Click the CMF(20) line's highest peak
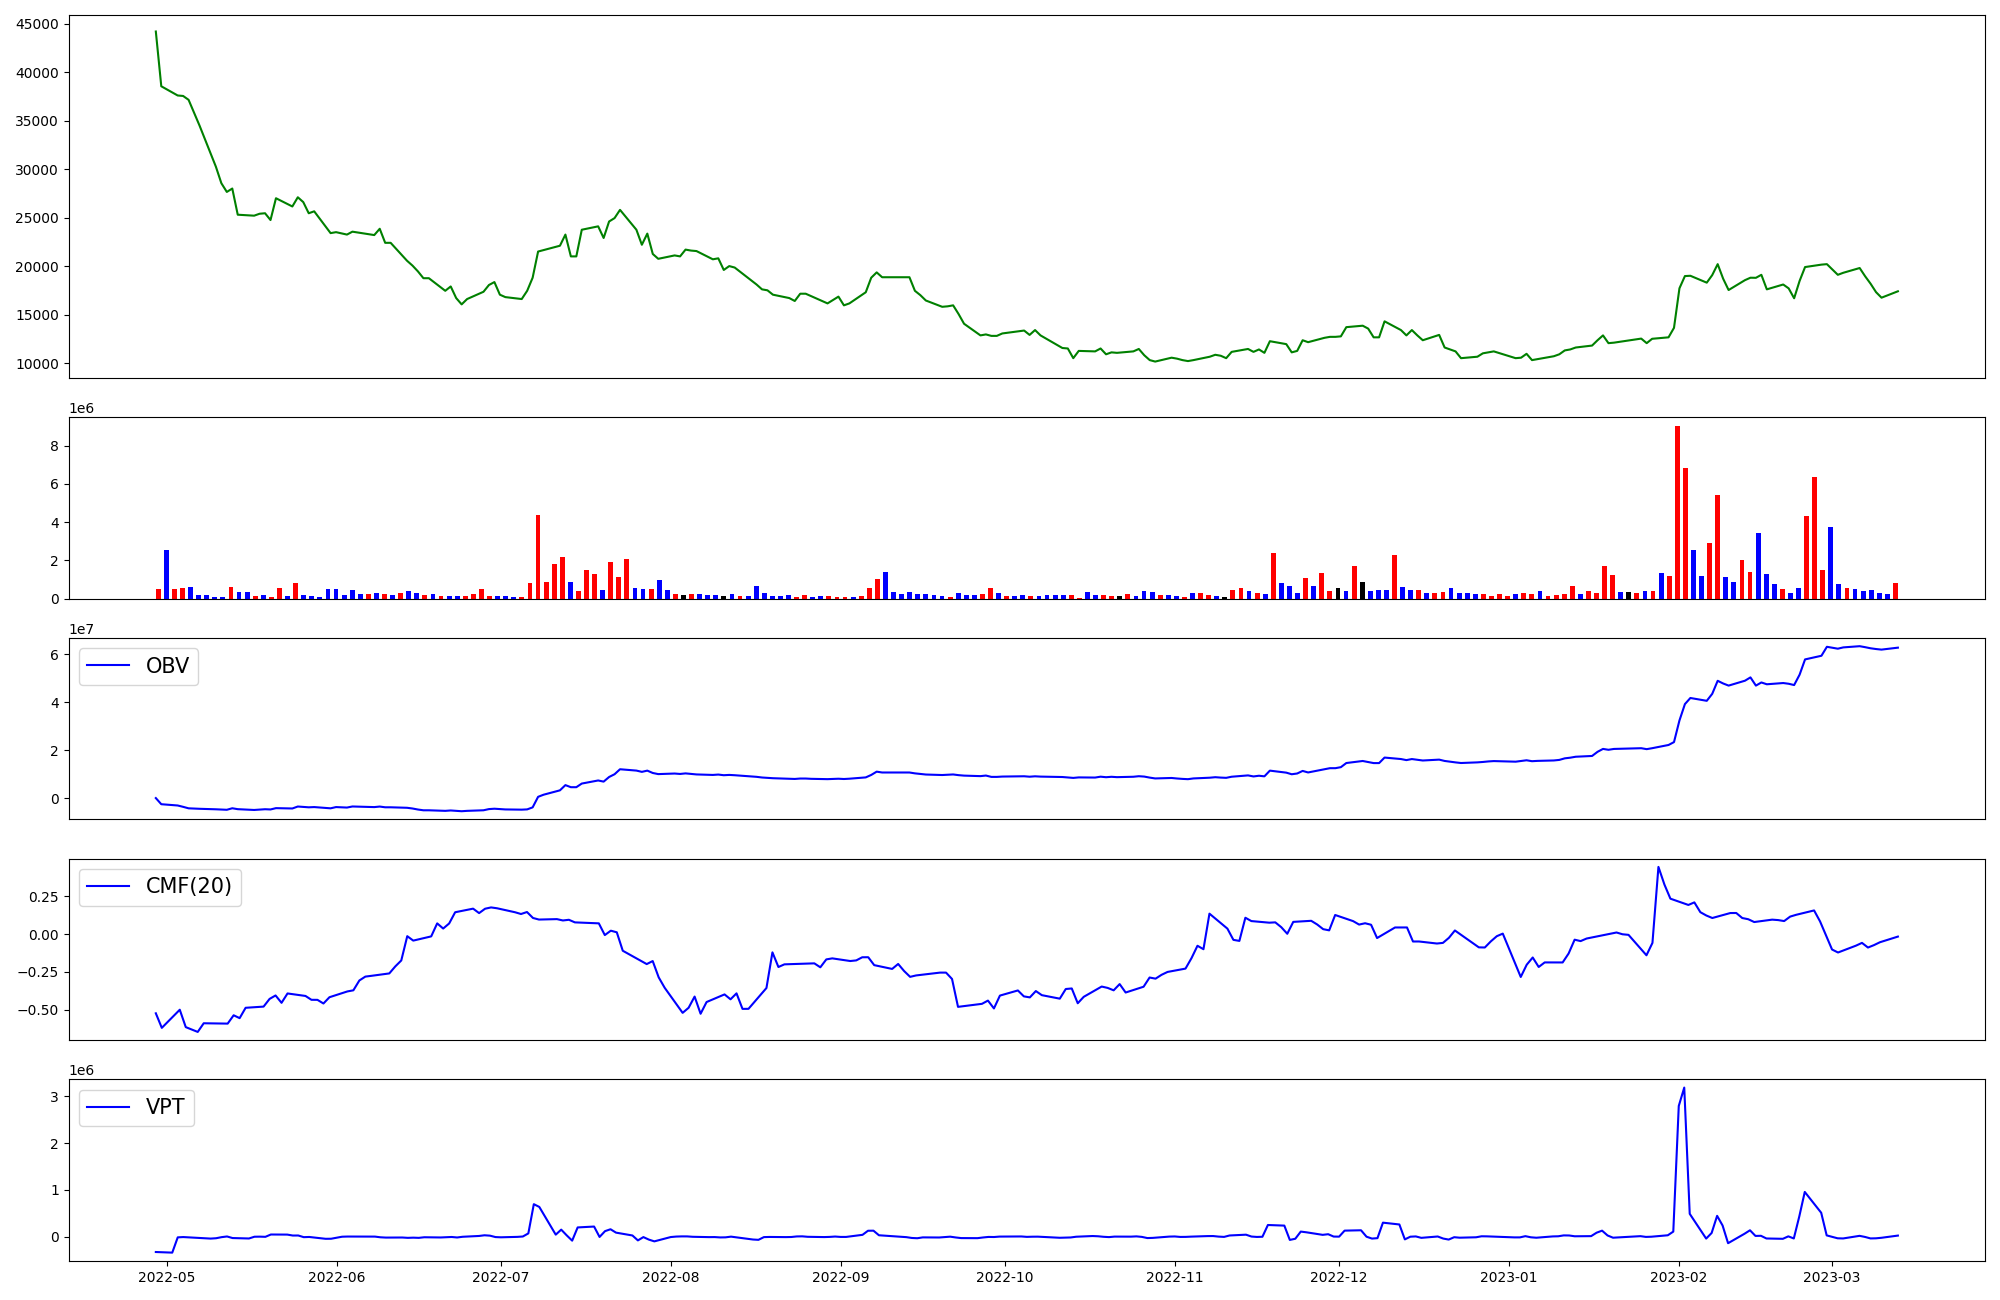This screenshot has width=2000, height=1300. pos(1658,867)
